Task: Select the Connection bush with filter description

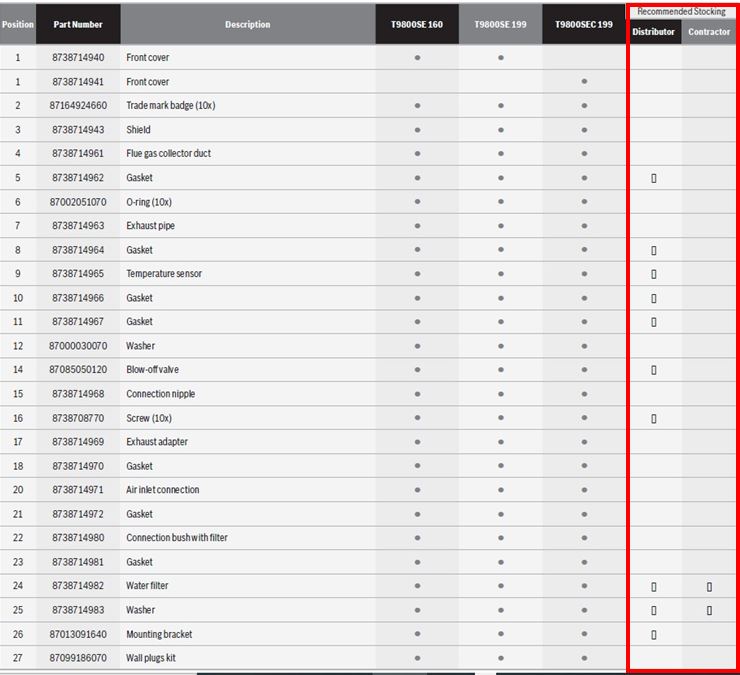Action: tap(177, 538)
